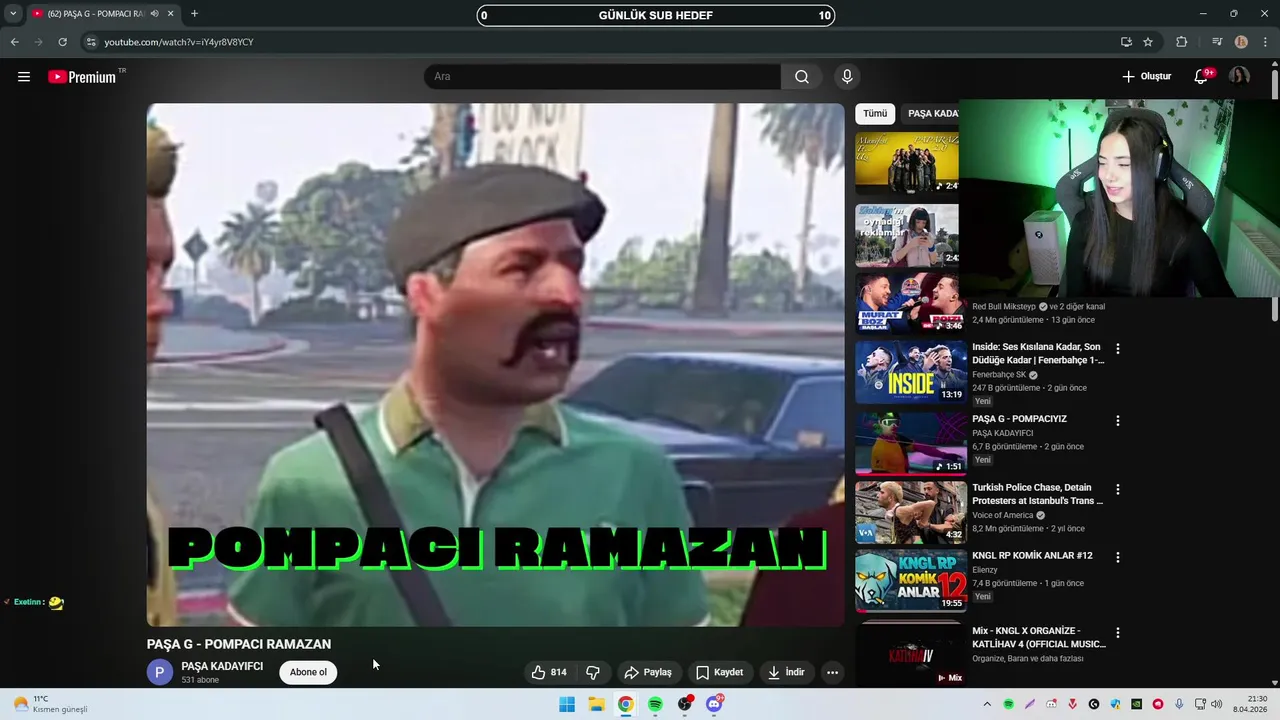Screen dimensions: 1280x720
Task: Click the Kaydet save button
Action: pos(720,673)
